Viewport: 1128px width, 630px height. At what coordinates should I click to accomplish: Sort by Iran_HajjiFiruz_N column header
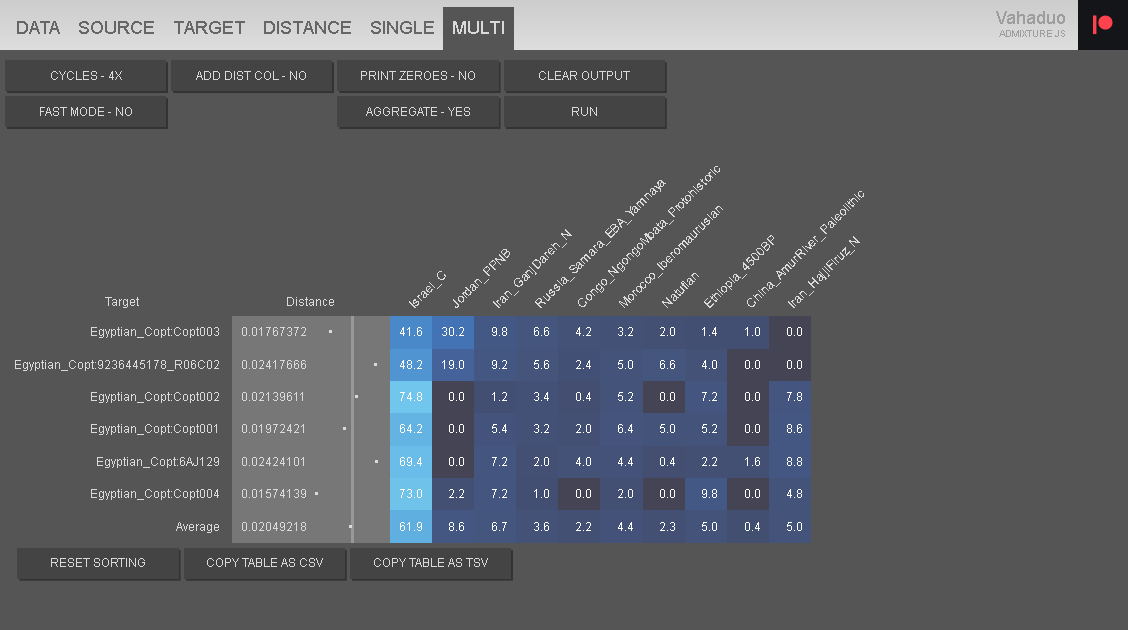823,273
